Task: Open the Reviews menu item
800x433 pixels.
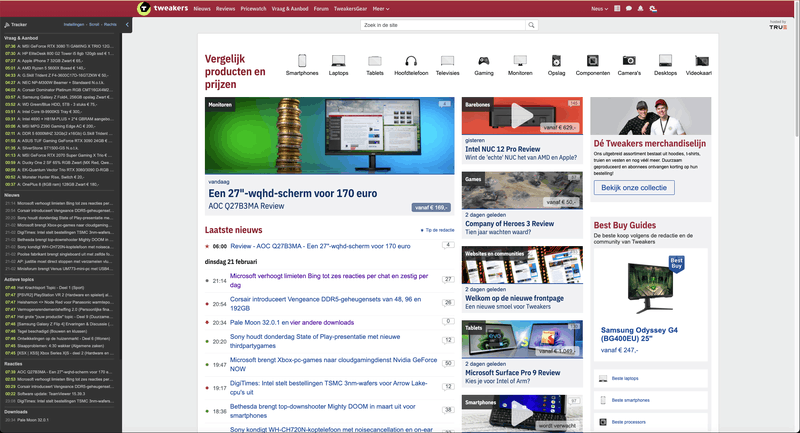Action: (226, 9)
